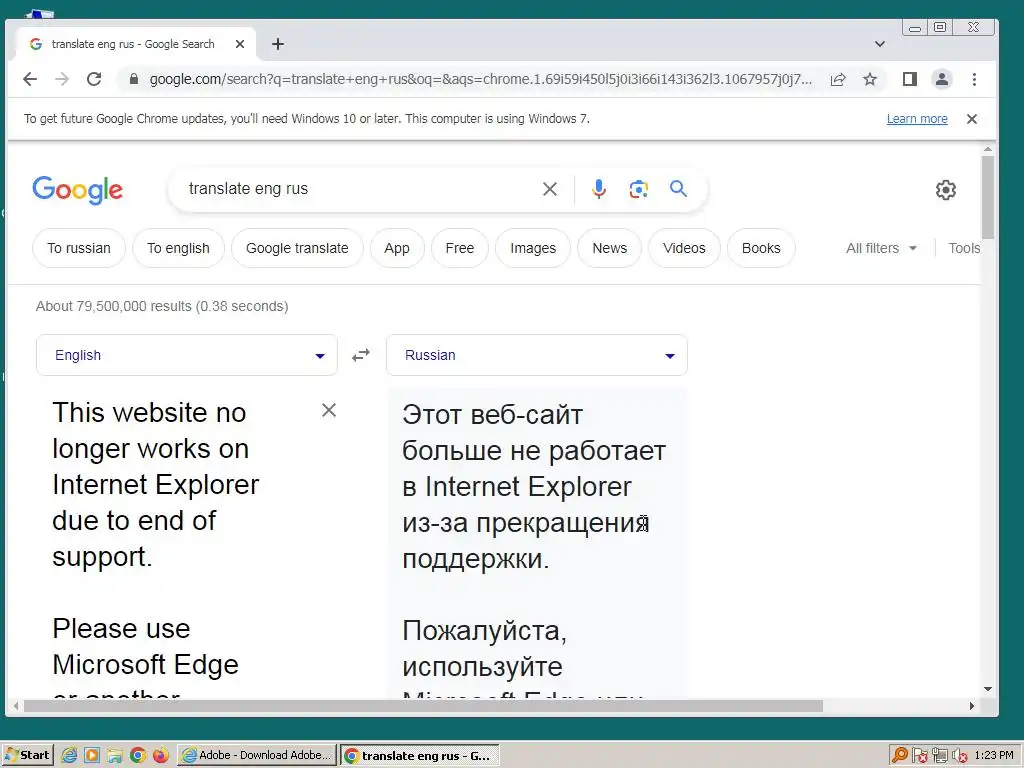Viewport: 1024px width, 768px height.
Task: Open the Windows Start menu
Action: click(x=27, y=755)
